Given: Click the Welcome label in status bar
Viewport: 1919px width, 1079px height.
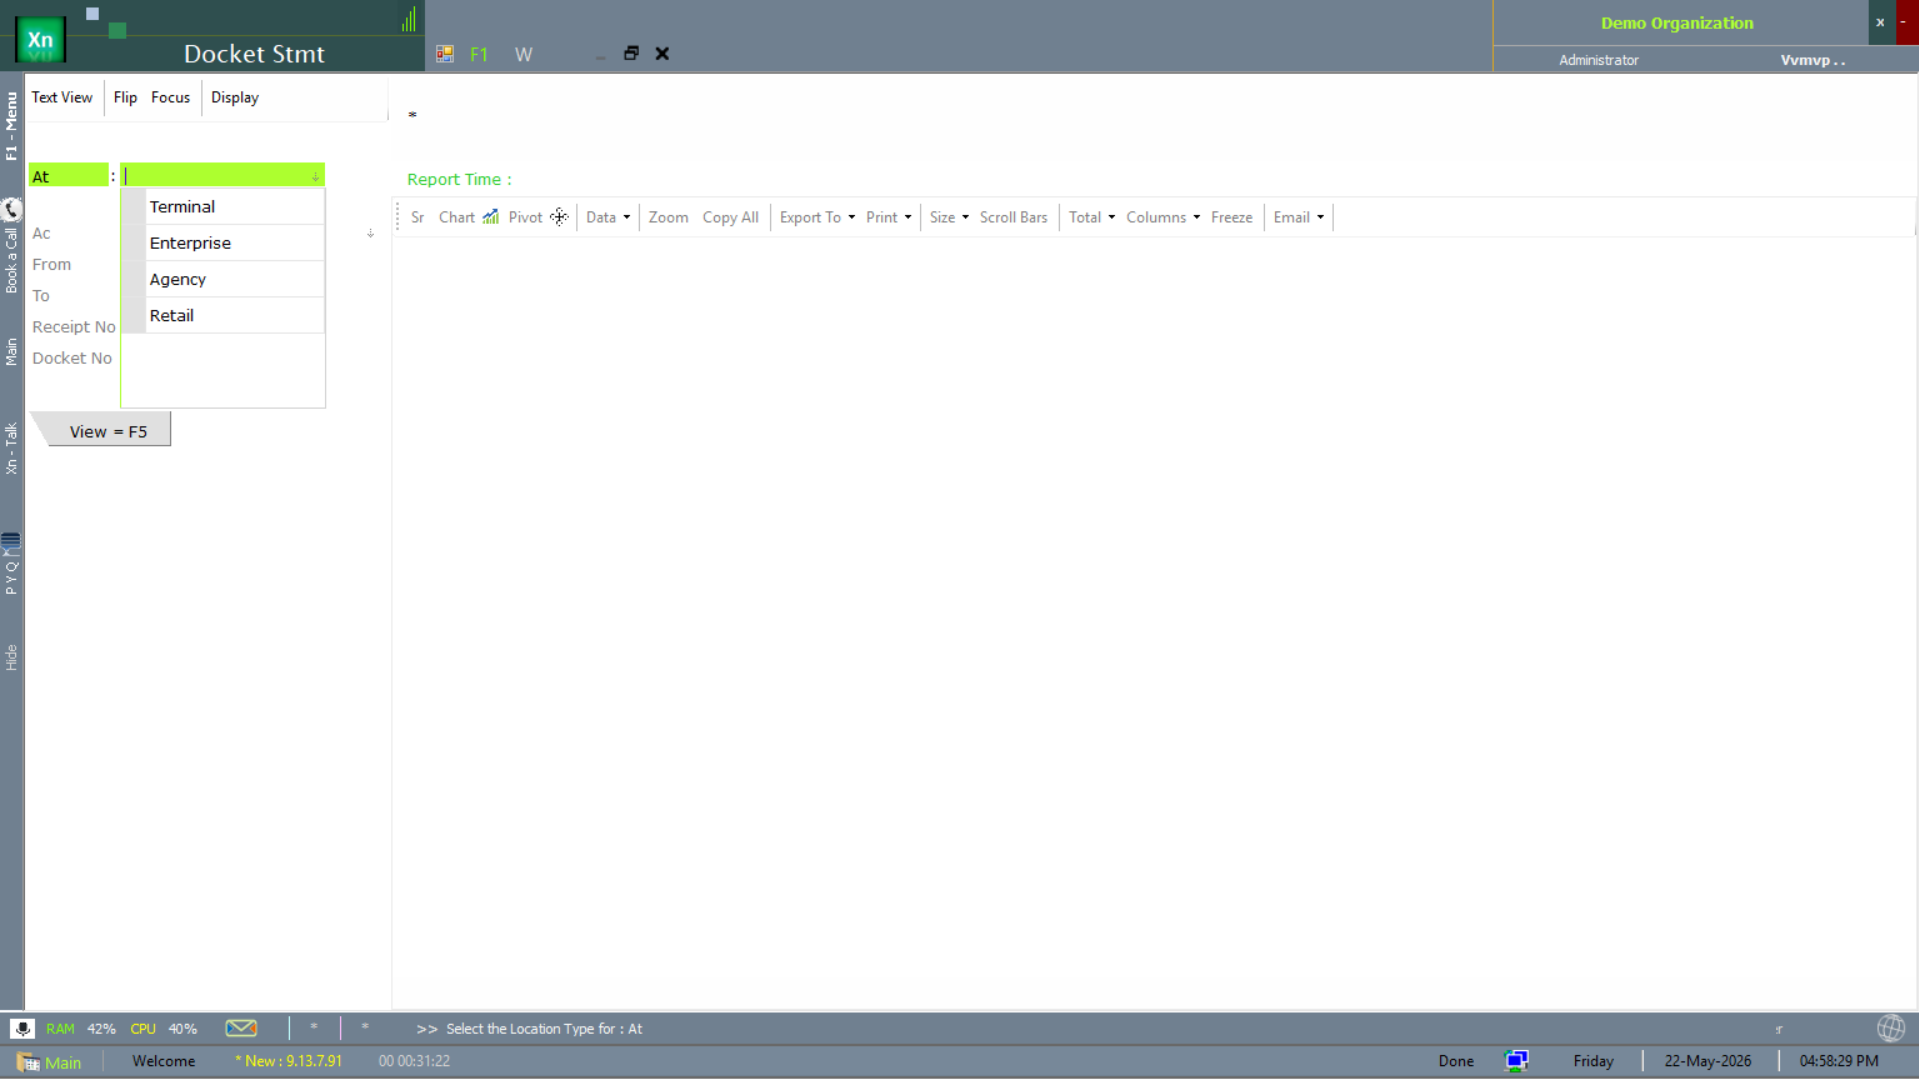Looking at the screenshot, I should [x=164, y=1061].
